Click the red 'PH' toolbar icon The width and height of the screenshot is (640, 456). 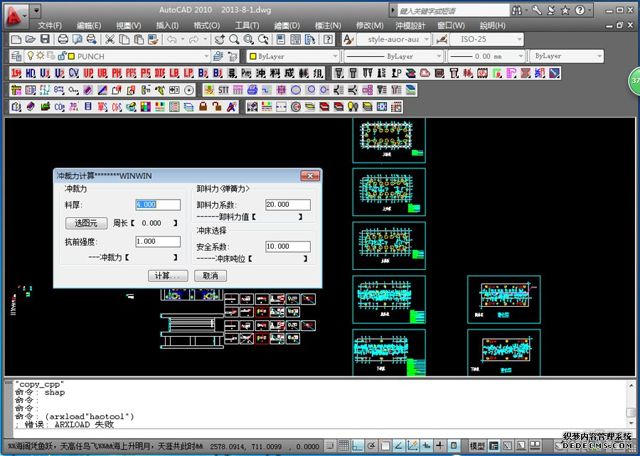[x=117, y=73]
